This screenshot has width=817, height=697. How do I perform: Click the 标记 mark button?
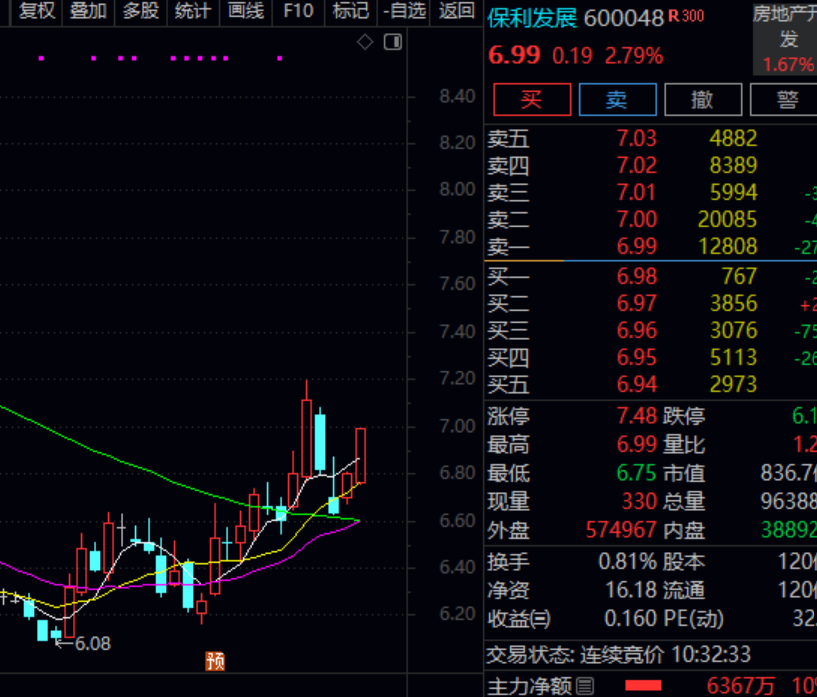[351, 11]
